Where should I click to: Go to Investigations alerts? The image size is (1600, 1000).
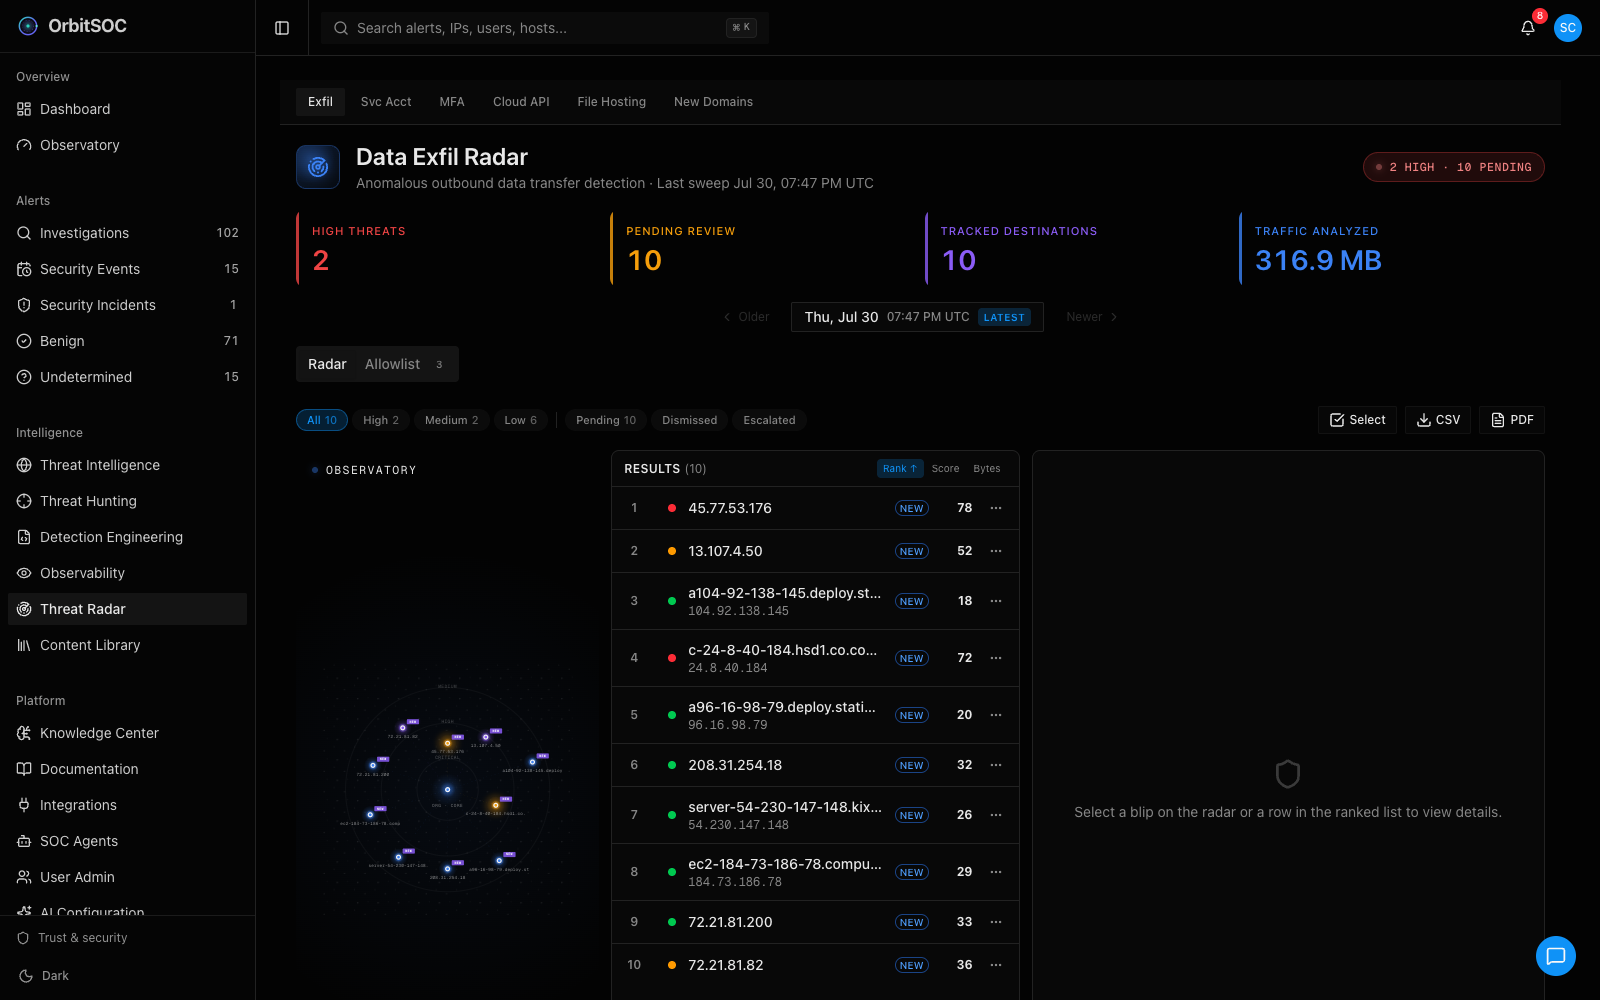pos(127,233)
